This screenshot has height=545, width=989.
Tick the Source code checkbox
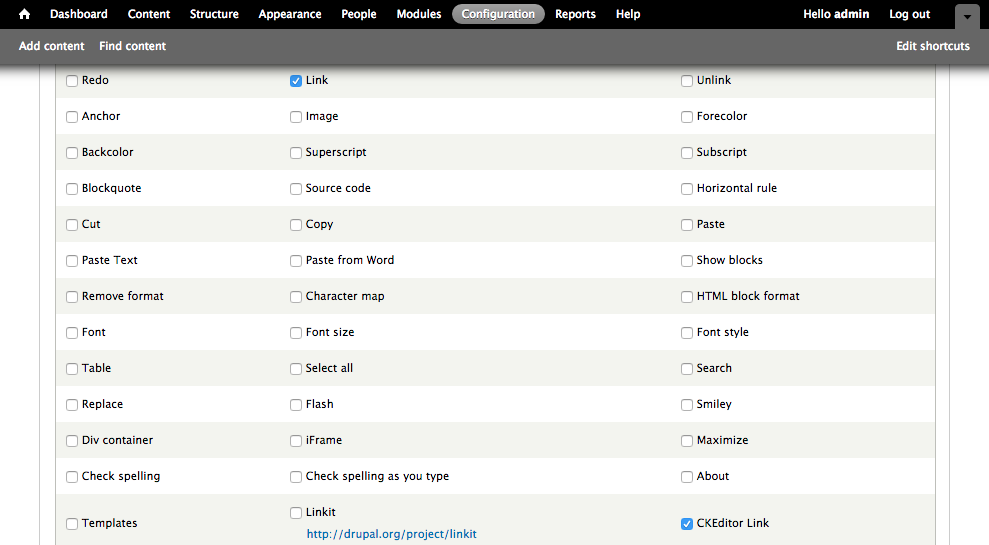click(296, 189)
